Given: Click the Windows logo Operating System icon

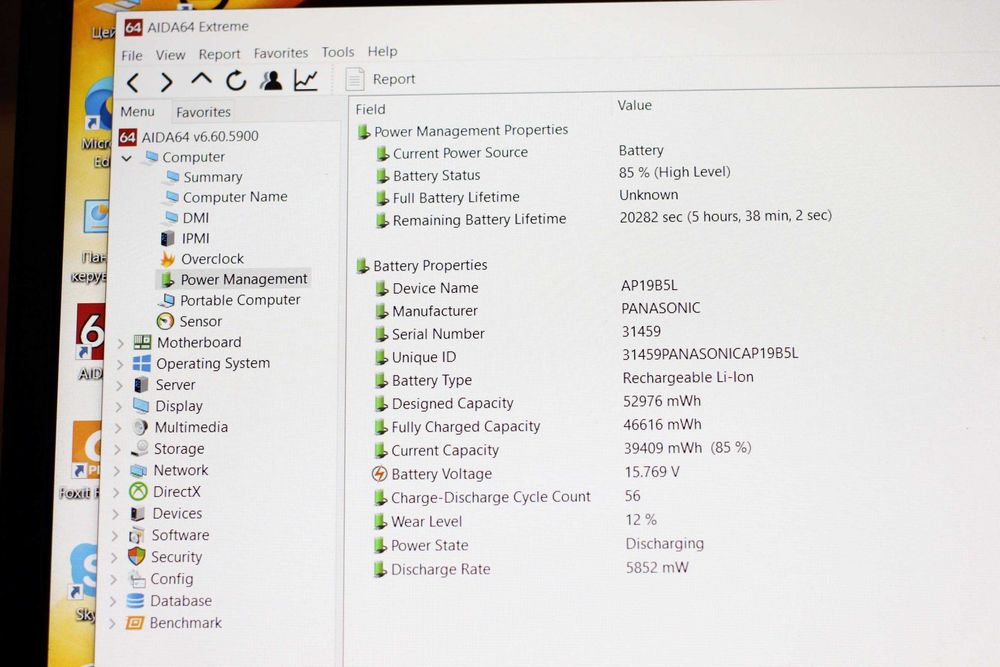Looking at the screenshot, I should [x=142, y=363].
